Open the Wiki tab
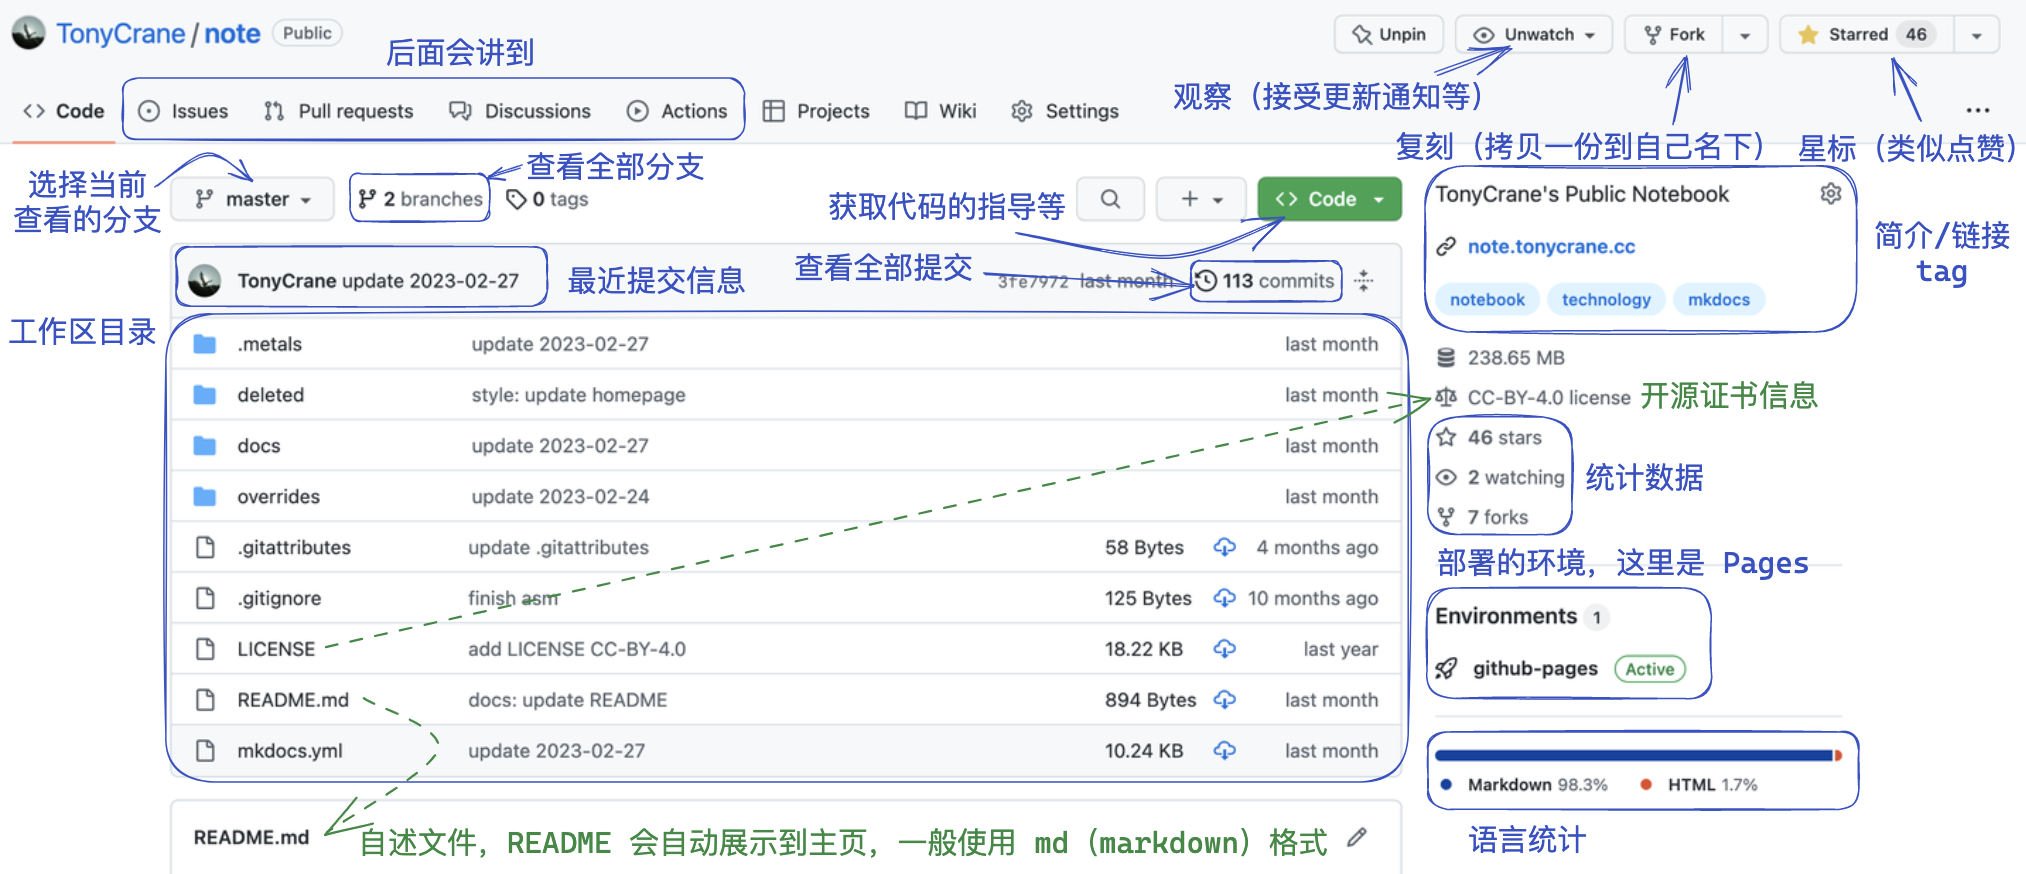The height and width of the screenshot is (874, 2026). tap(941, 111)
